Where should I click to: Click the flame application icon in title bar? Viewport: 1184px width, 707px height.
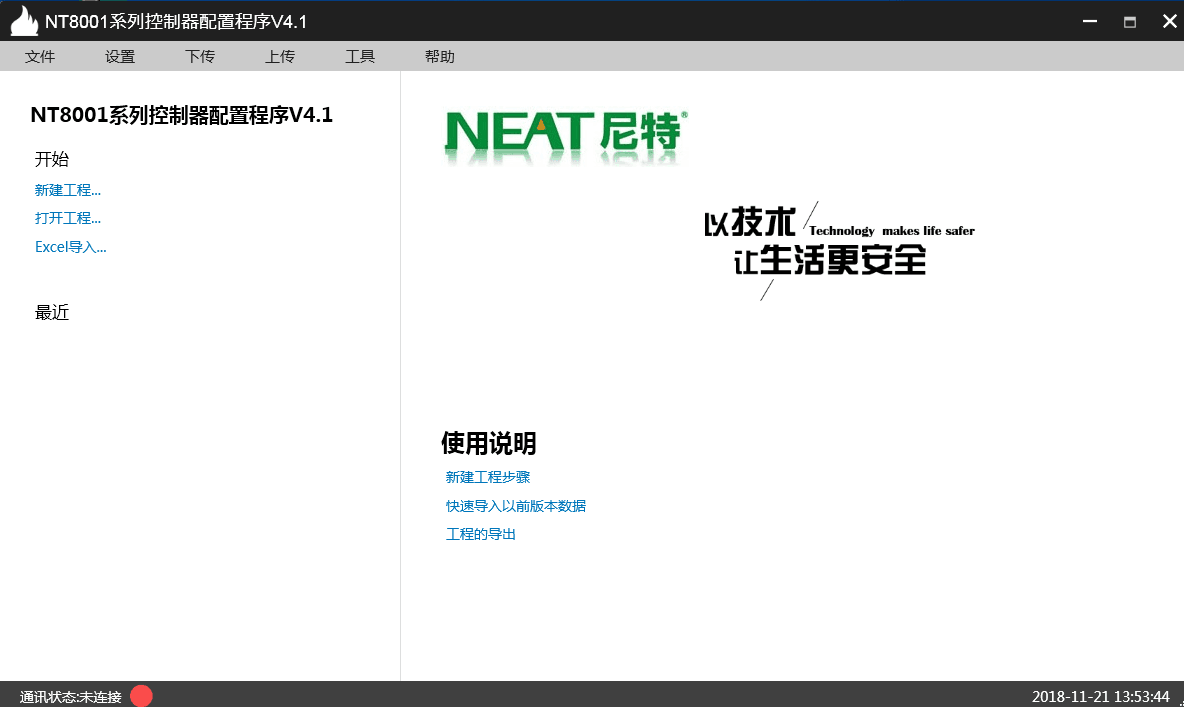[x=23, y=21]
